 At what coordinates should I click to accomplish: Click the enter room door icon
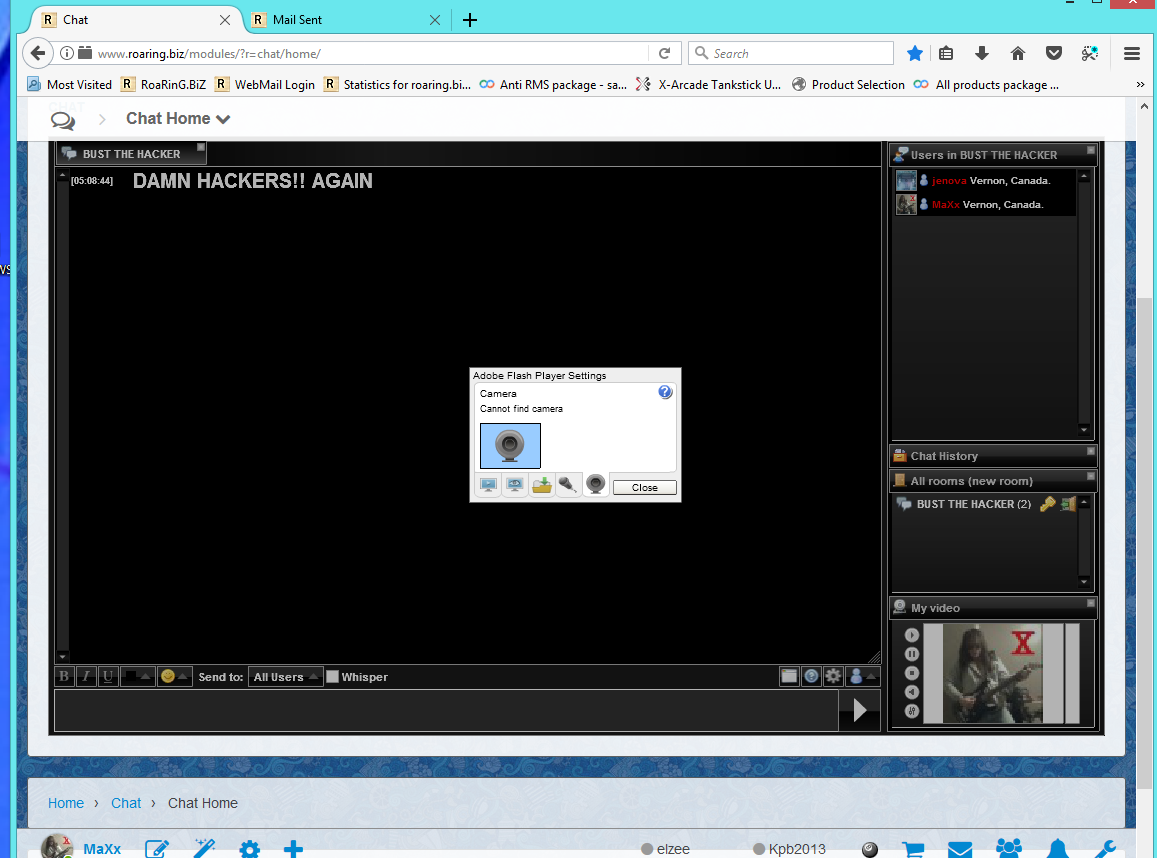1068,504
